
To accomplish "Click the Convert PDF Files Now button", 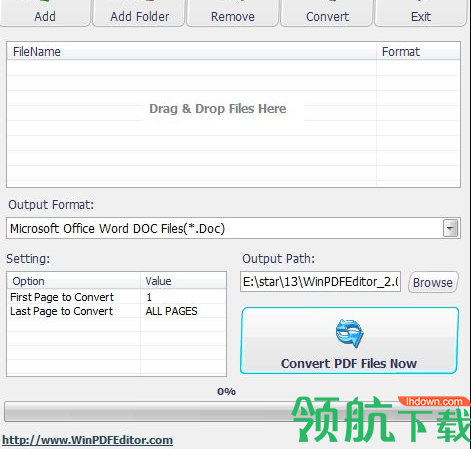I will coord(349,340).
